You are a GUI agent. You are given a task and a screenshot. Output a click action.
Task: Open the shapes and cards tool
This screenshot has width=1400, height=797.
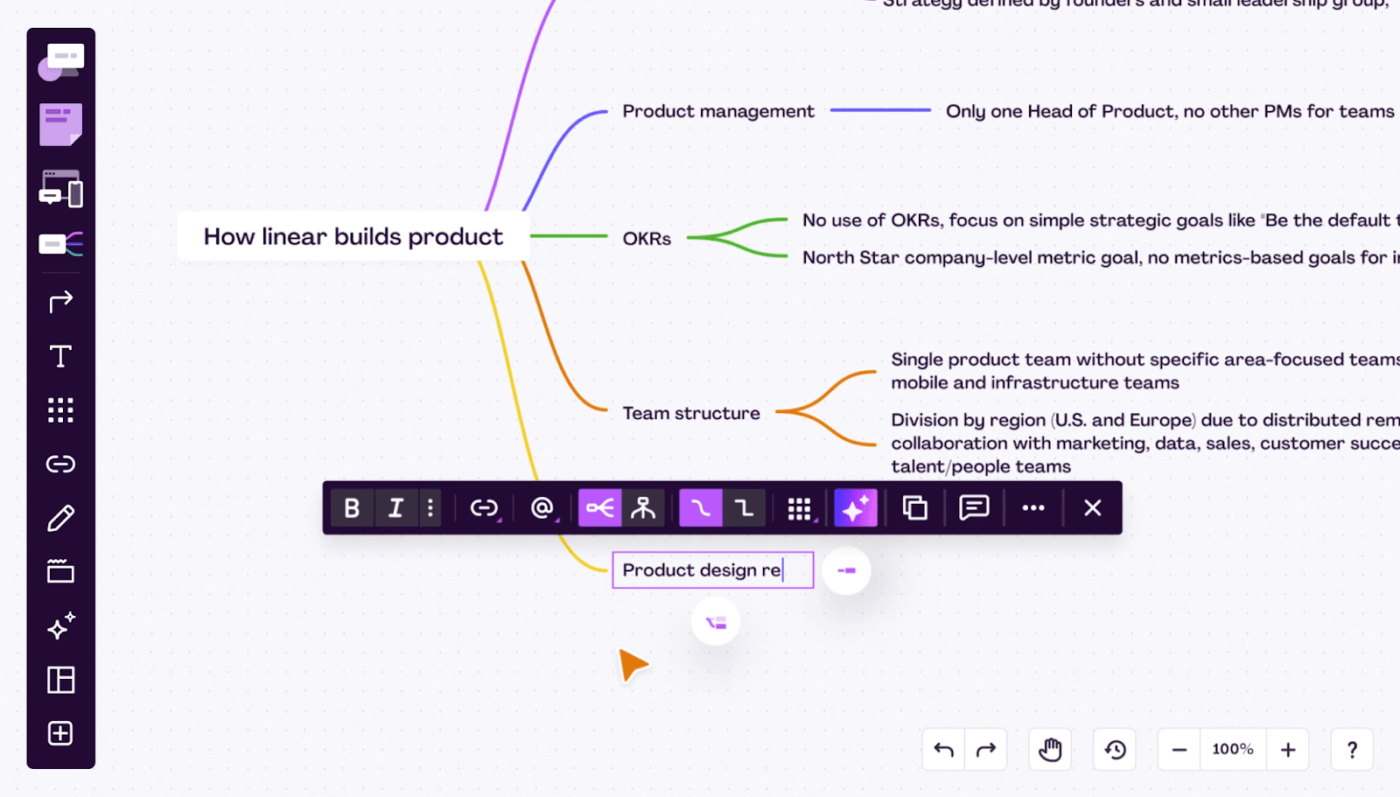(x=61, y=62)
